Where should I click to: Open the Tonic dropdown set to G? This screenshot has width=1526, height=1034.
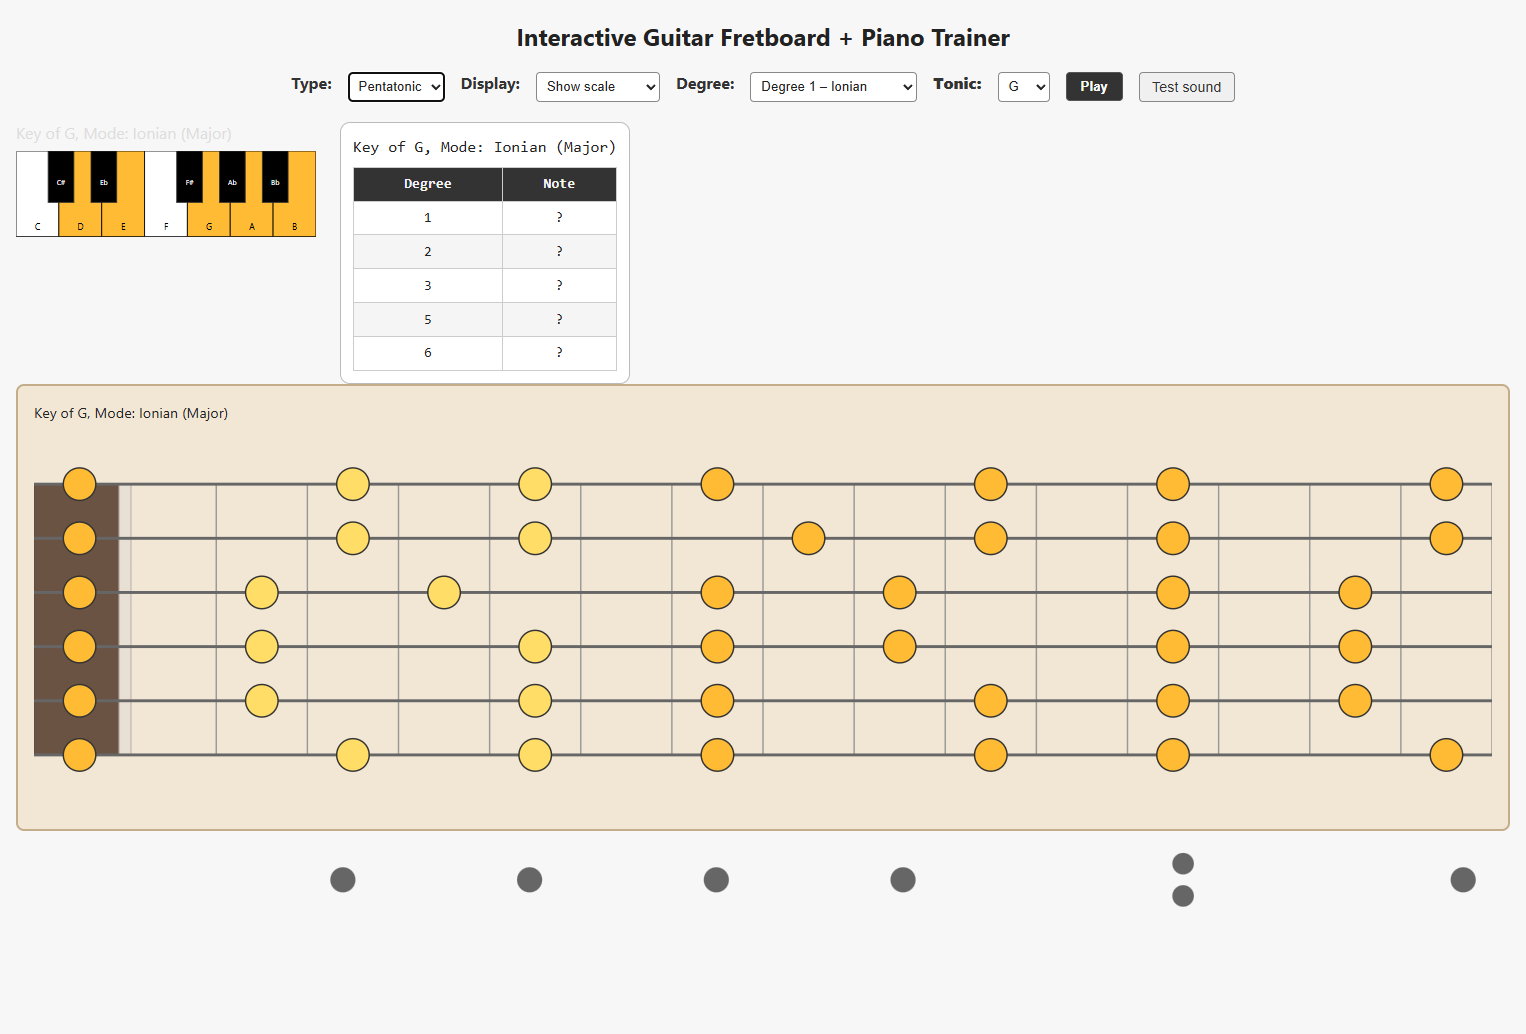click(x=1024, y=87)
